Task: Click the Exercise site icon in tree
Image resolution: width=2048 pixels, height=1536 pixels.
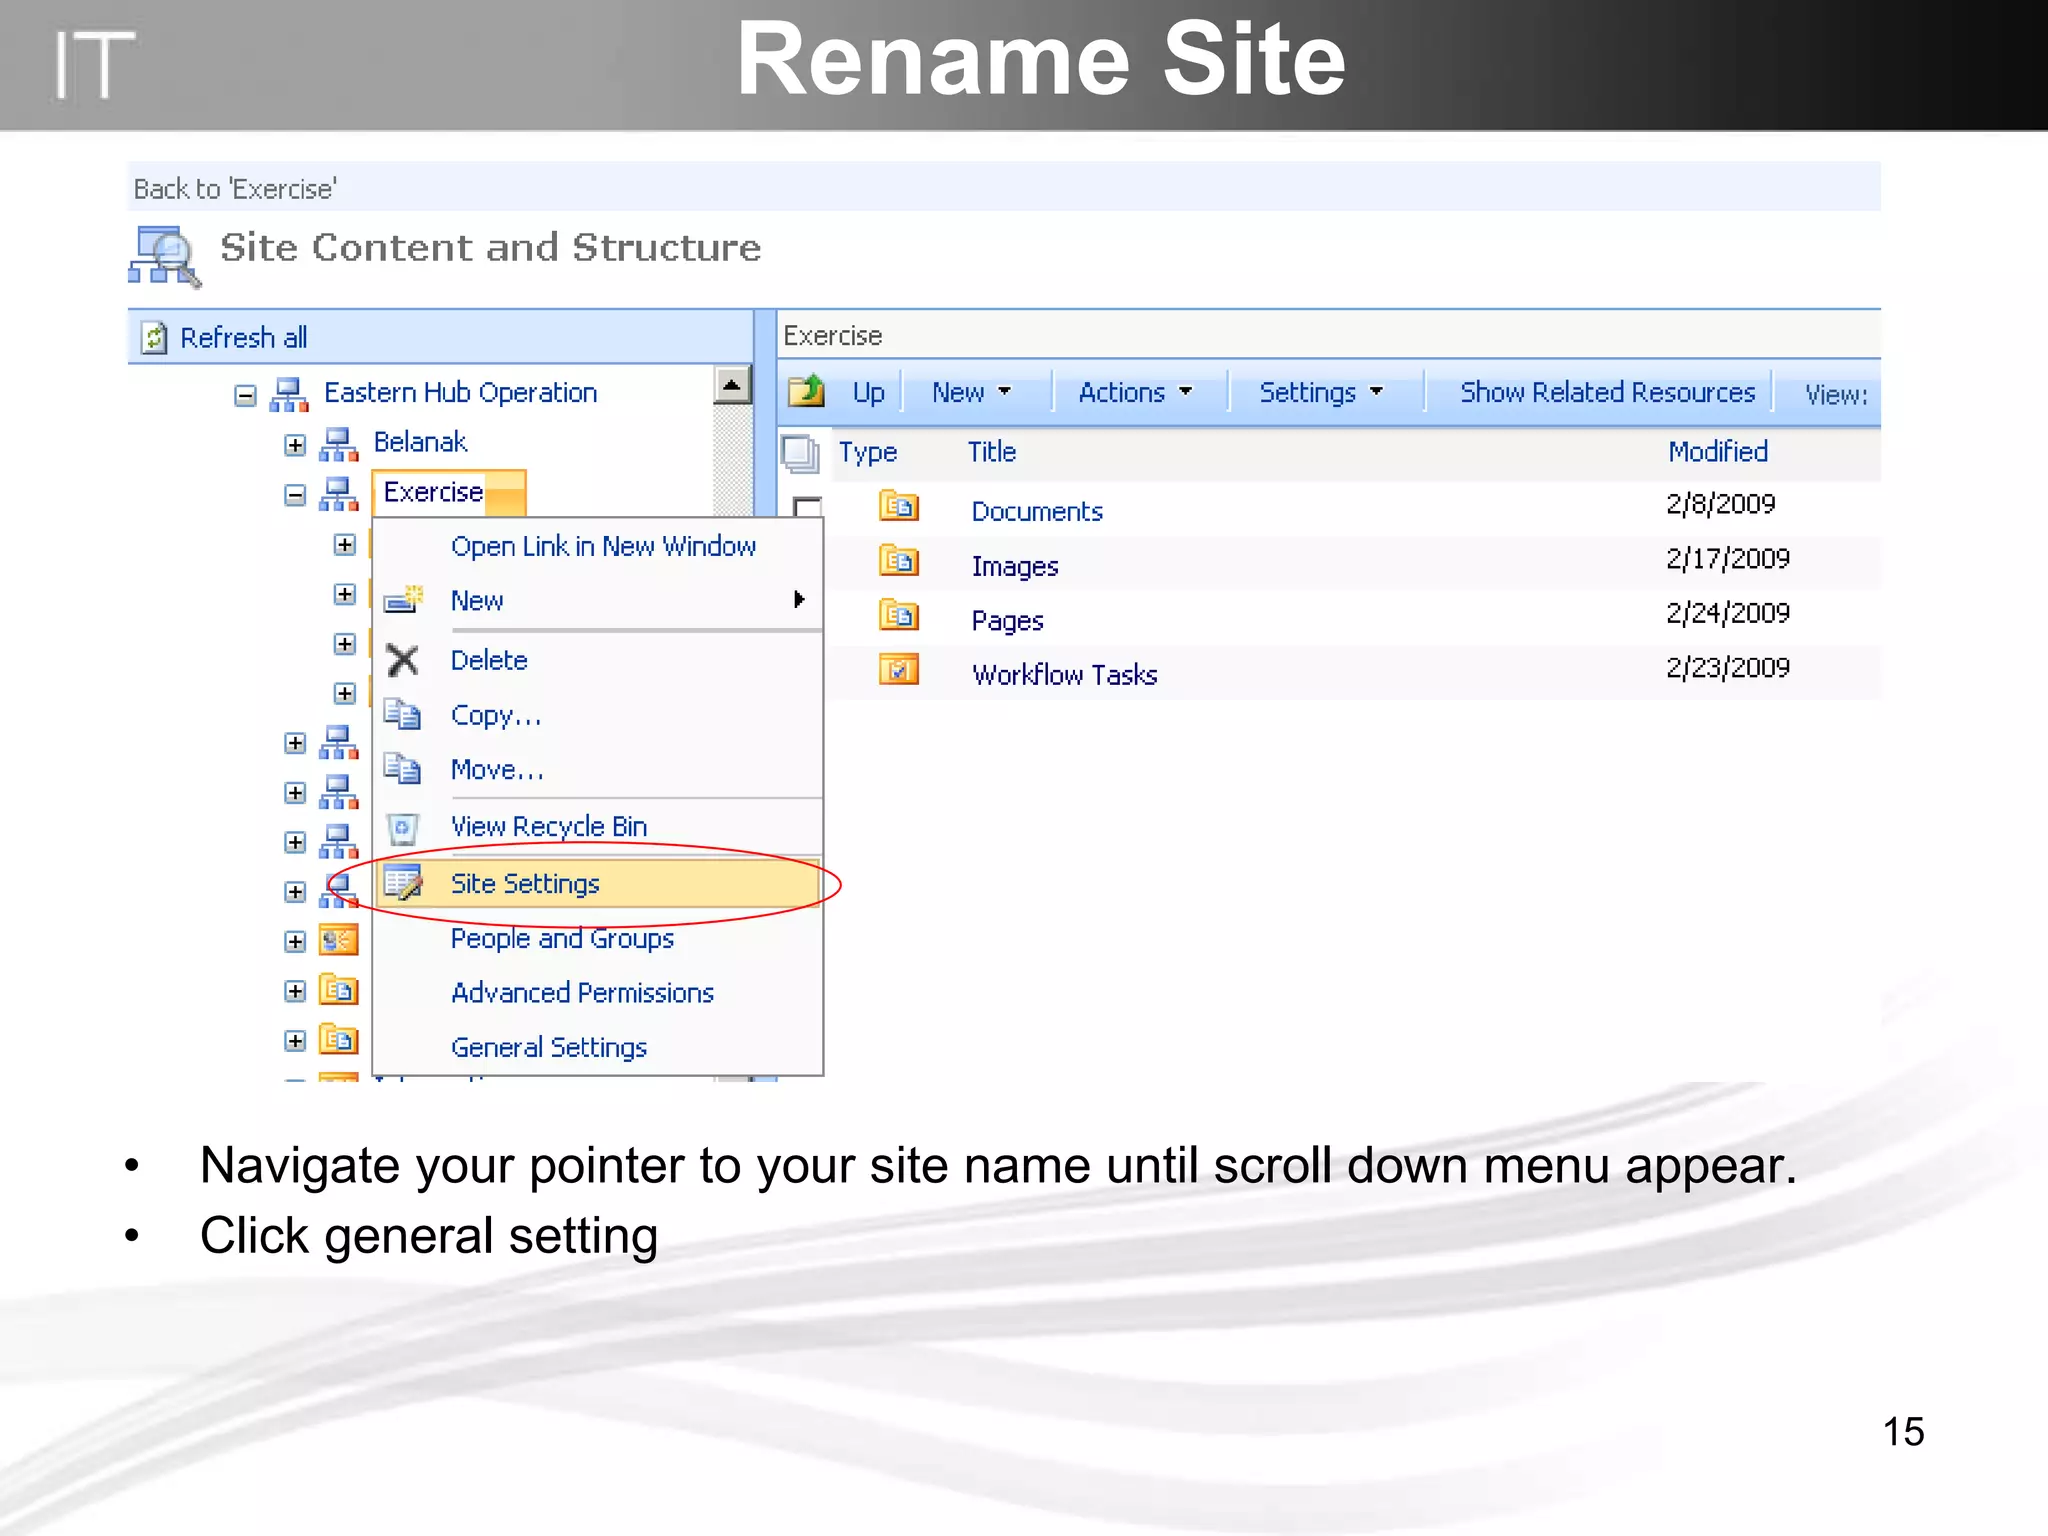Action: (338, 494)
